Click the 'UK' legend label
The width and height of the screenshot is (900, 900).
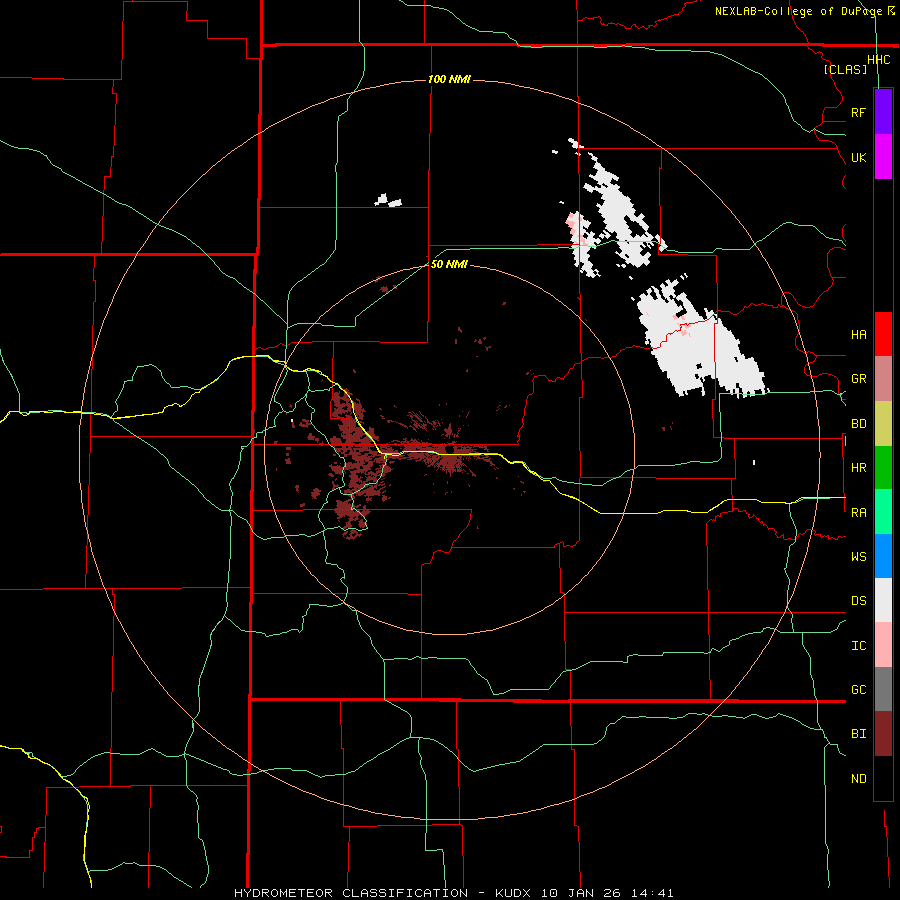858,157
